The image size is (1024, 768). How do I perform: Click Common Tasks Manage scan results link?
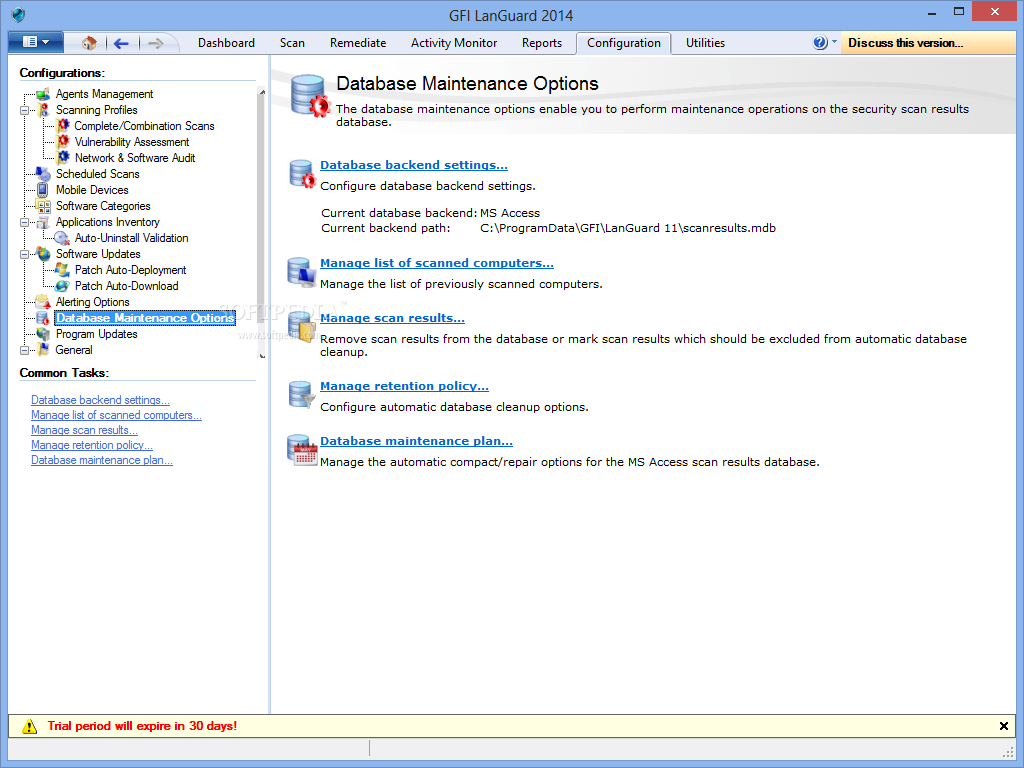(84, 430)
